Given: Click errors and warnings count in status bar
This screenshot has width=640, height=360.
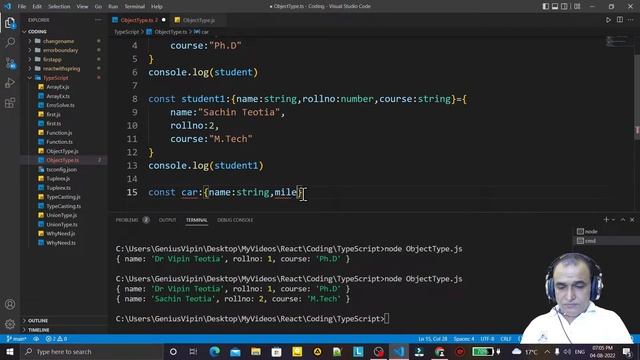Looking at the screenshot, I should [x=56, y=339].
